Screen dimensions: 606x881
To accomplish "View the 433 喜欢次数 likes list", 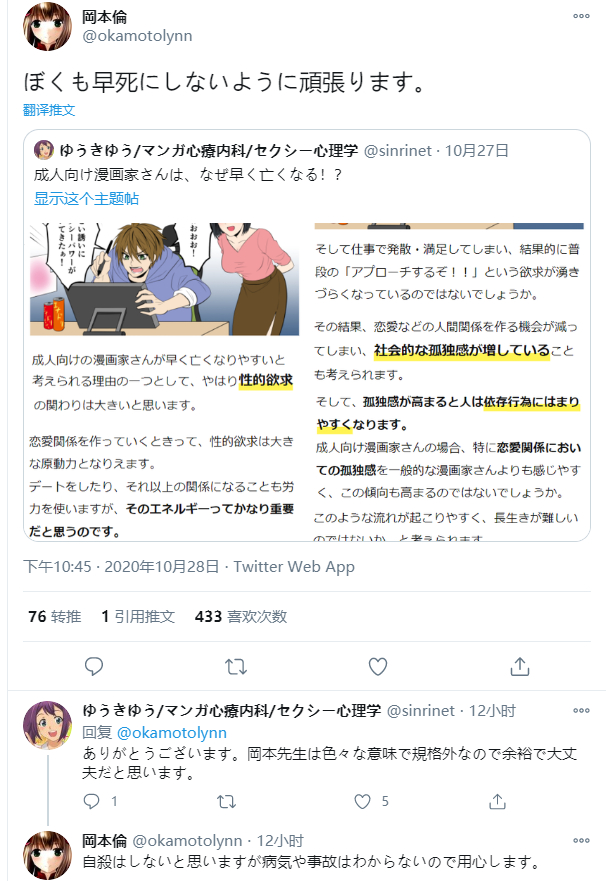I will point(241,616).
